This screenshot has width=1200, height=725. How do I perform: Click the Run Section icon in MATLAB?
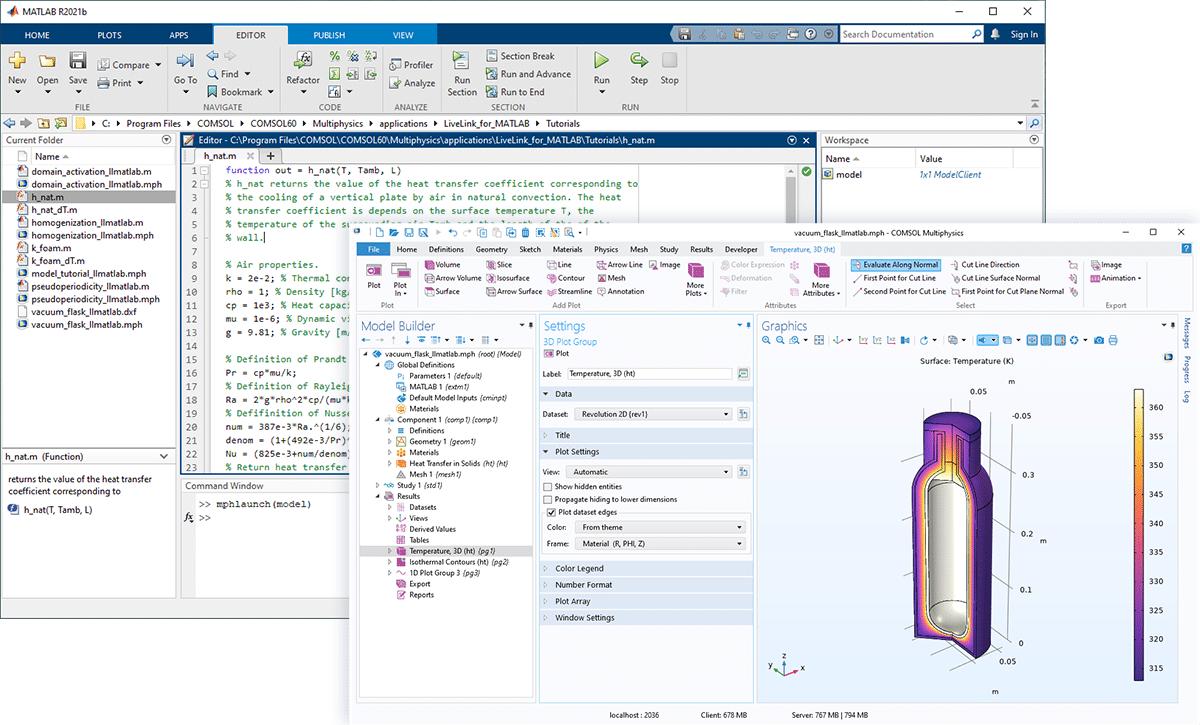(x=462, y=61)
